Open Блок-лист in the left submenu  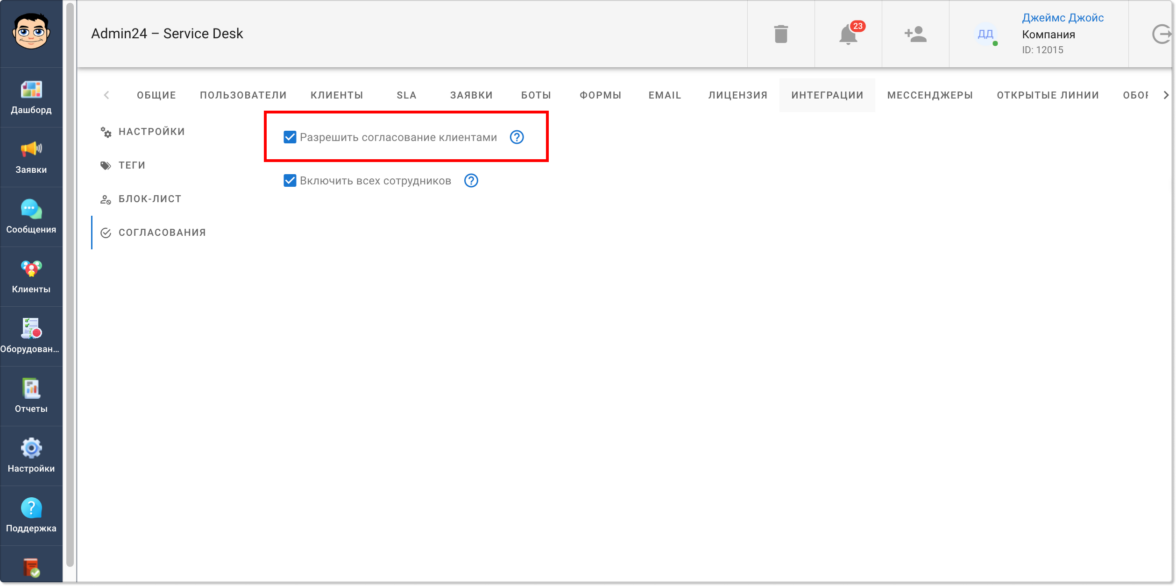(141, 200)
